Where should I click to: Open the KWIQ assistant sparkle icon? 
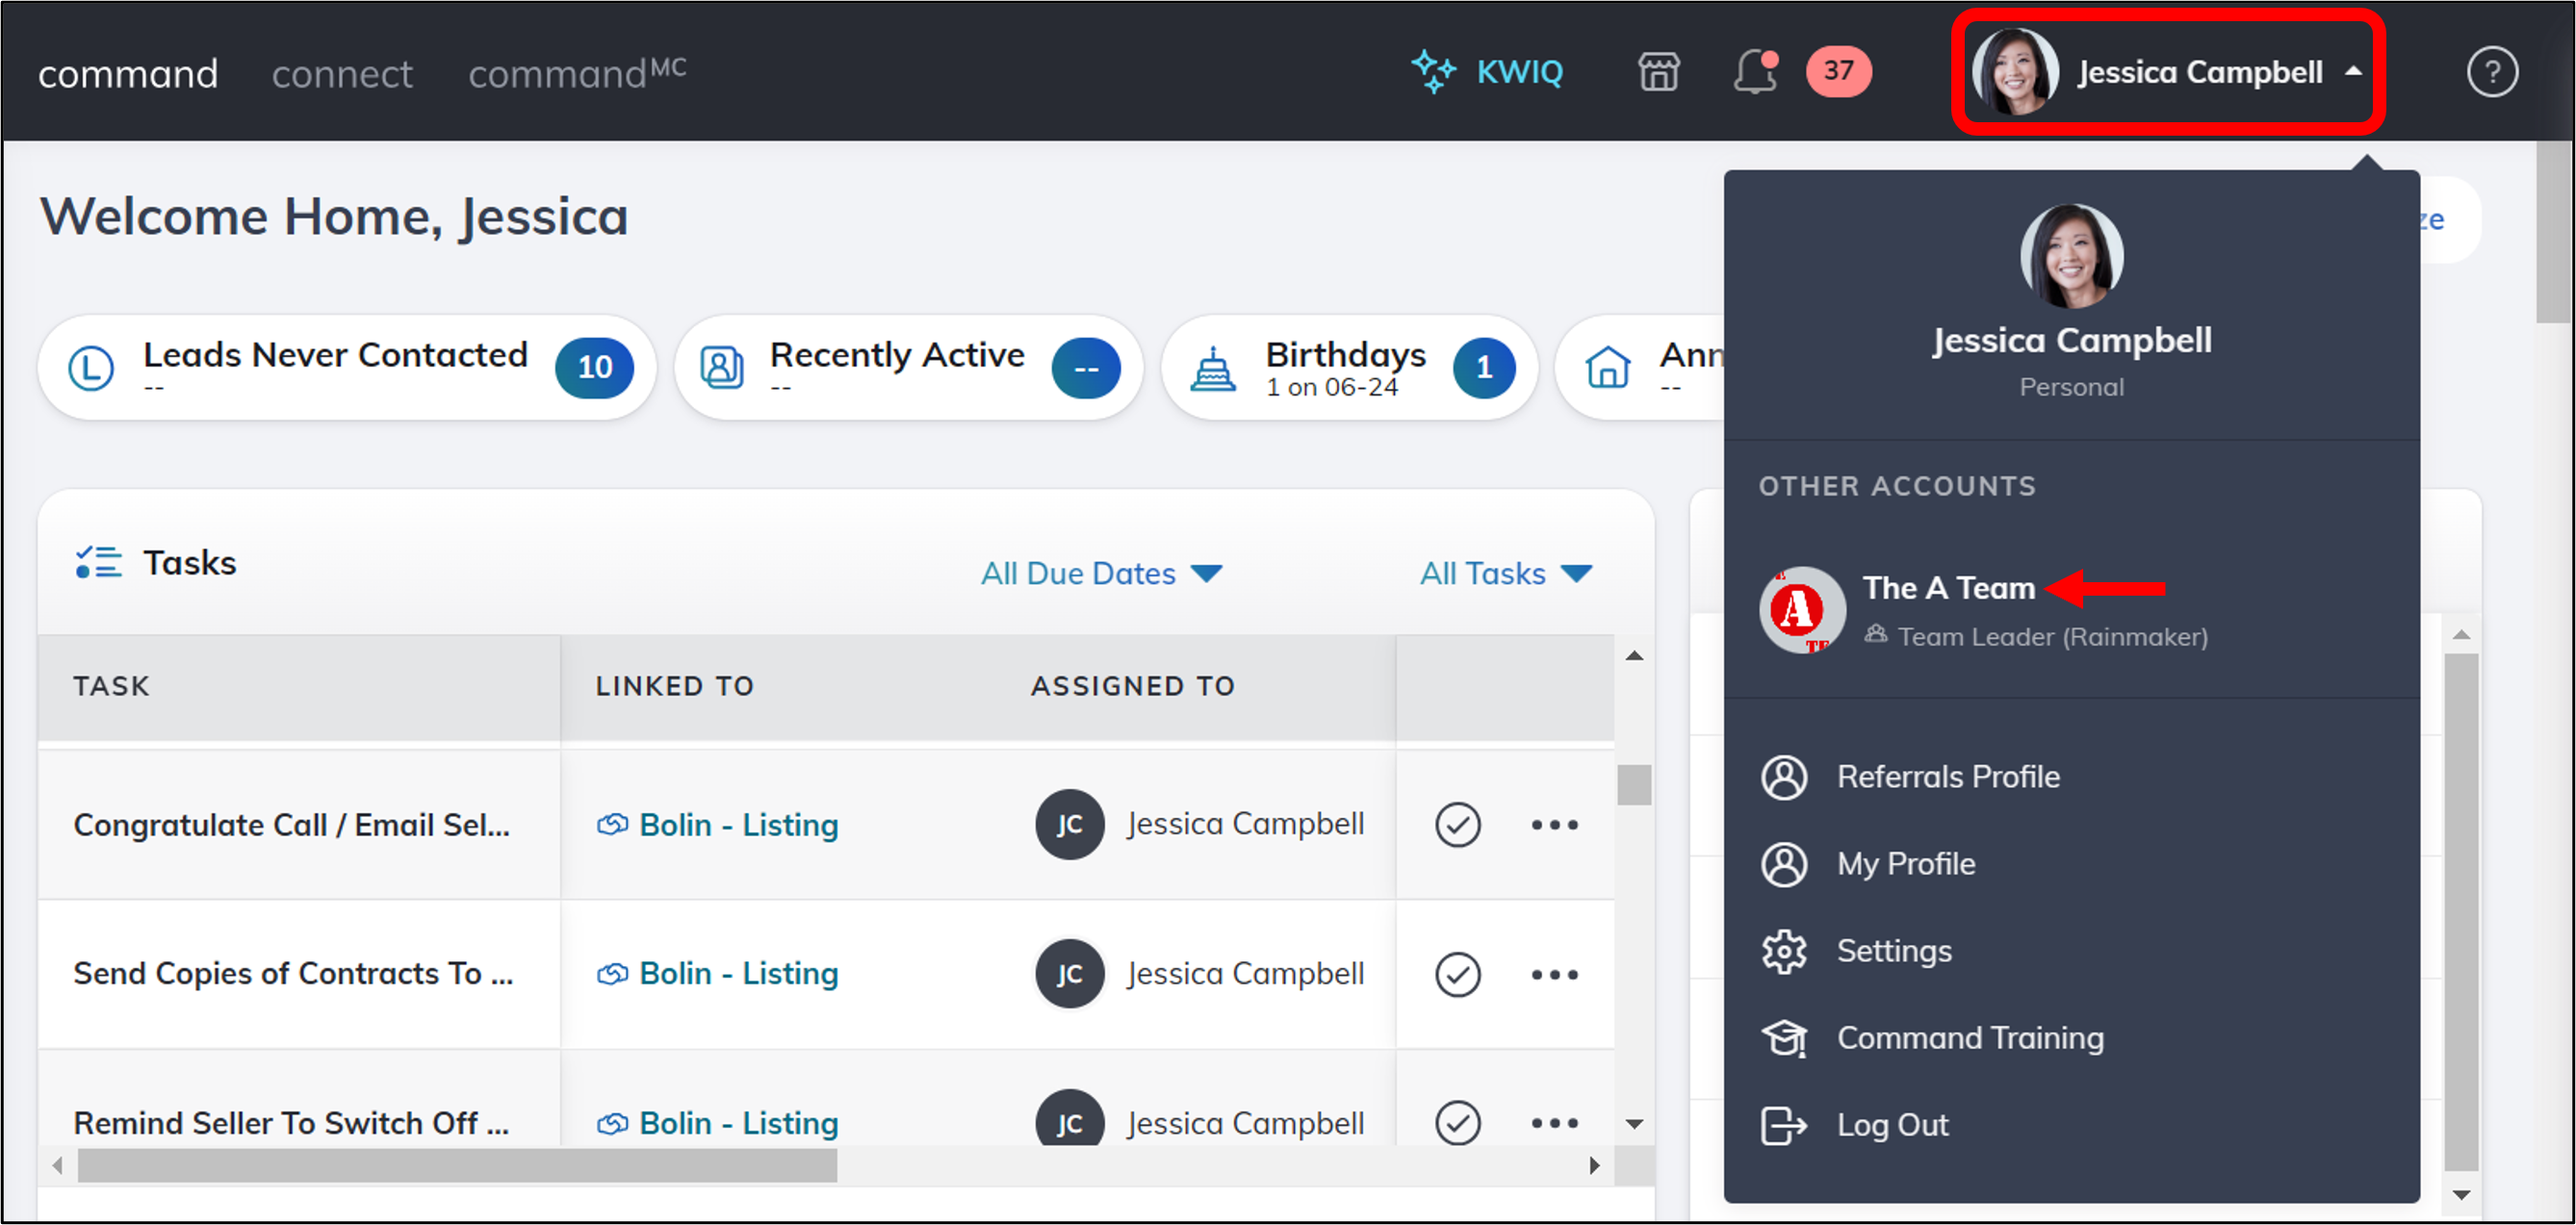tap(1433, 71)
